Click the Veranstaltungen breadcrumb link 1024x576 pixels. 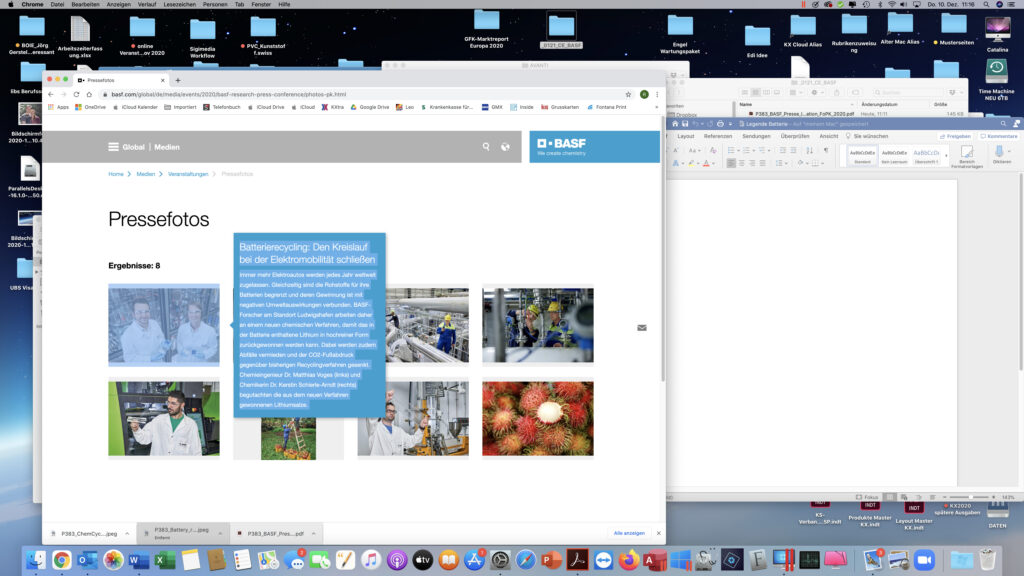(x=188, y=174)
